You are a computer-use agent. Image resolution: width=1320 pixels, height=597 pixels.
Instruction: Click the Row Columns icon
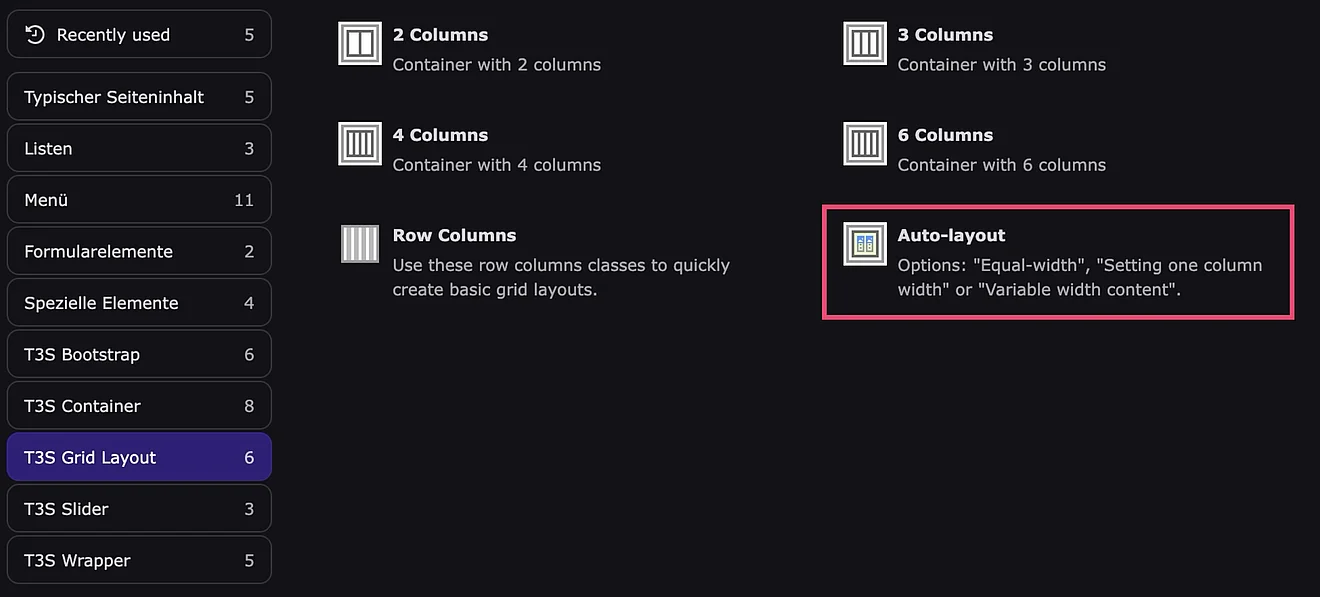pos(360,244)
